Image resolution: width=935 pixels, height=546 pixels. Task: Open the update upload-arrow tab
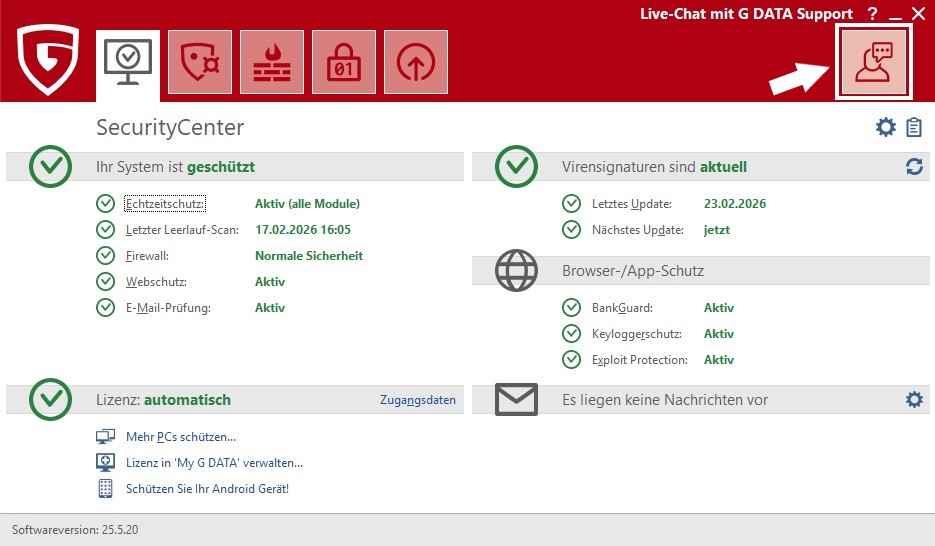pos(416,62)
